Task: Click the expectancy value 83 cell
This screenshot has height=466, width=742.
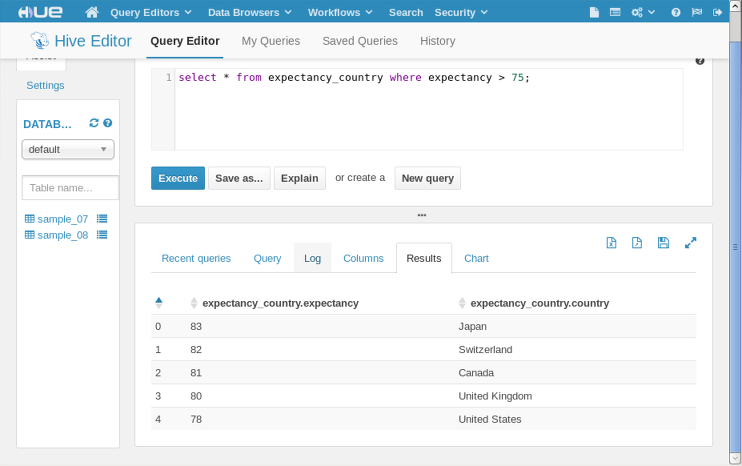Action: 196,326
